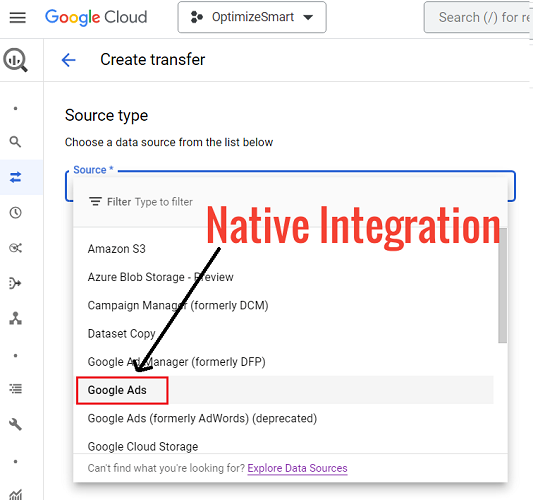Image resolution: width=533 pixels, height=500 pixels.
Task: Open the Analytics Hub icon in sidebar
Action: coord(15,248)
